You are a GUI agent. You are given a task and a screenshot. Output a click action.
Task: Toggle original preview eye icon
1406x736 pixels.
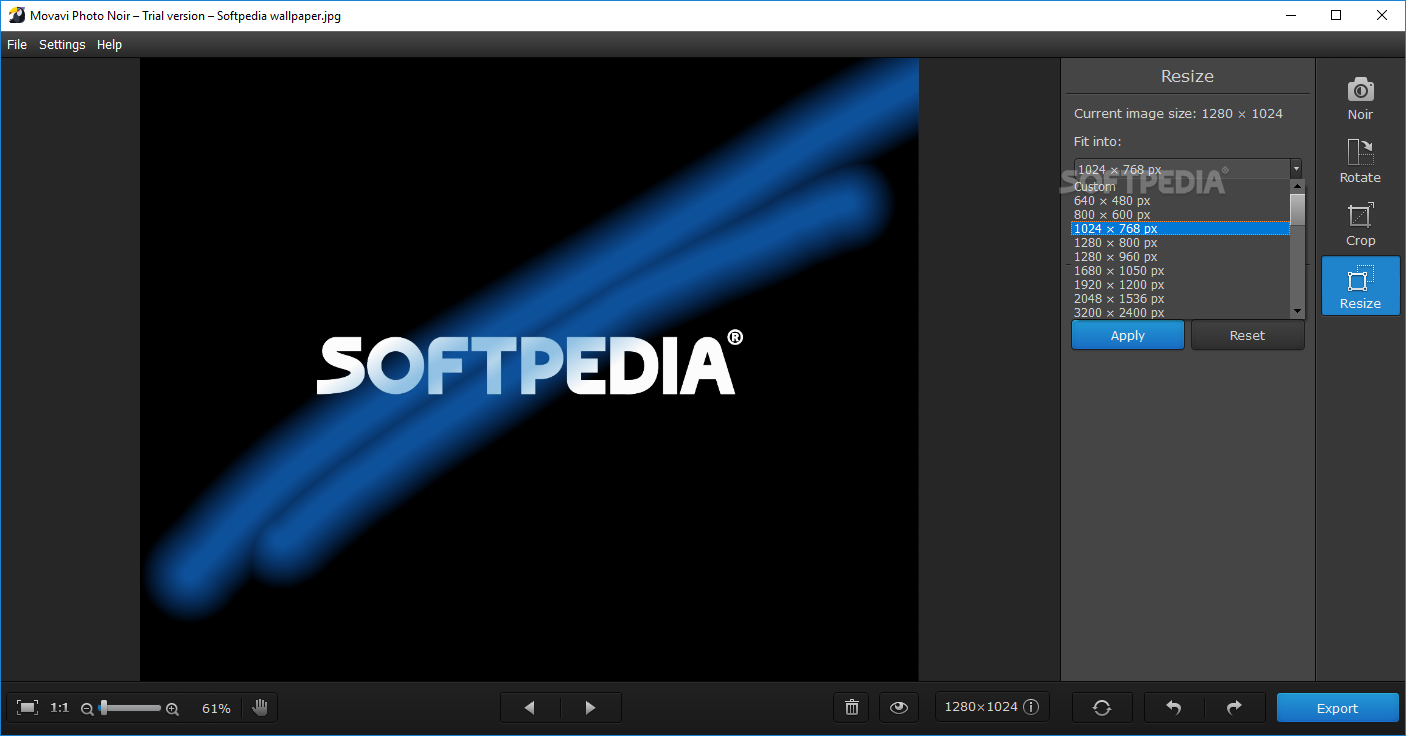click(x=899, y=708)
